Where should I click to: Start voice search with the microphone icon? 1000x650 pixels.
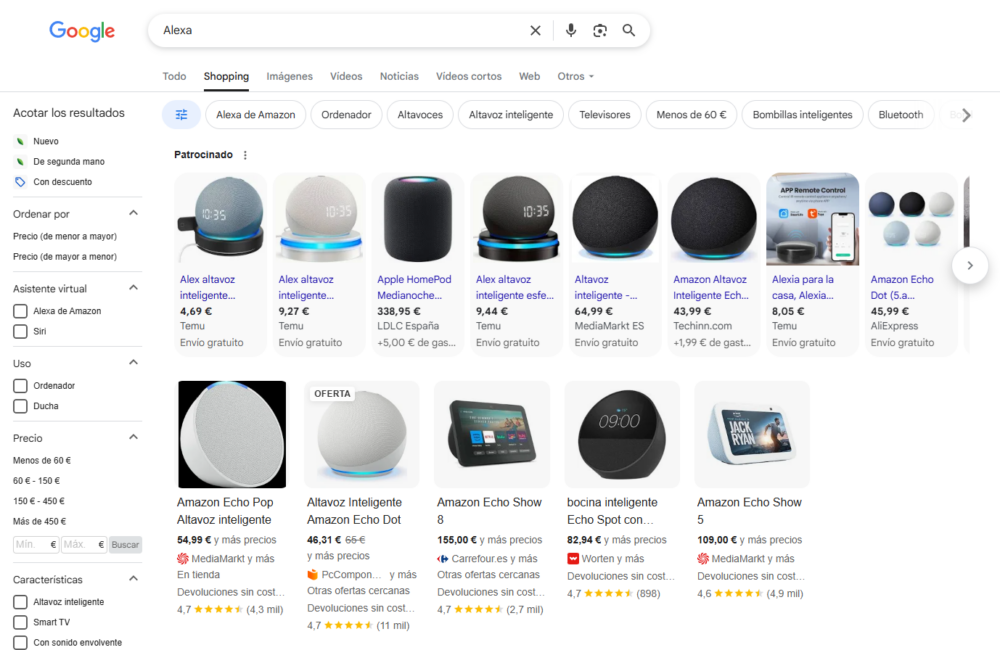pyautogui.click(x=571, y=30)
